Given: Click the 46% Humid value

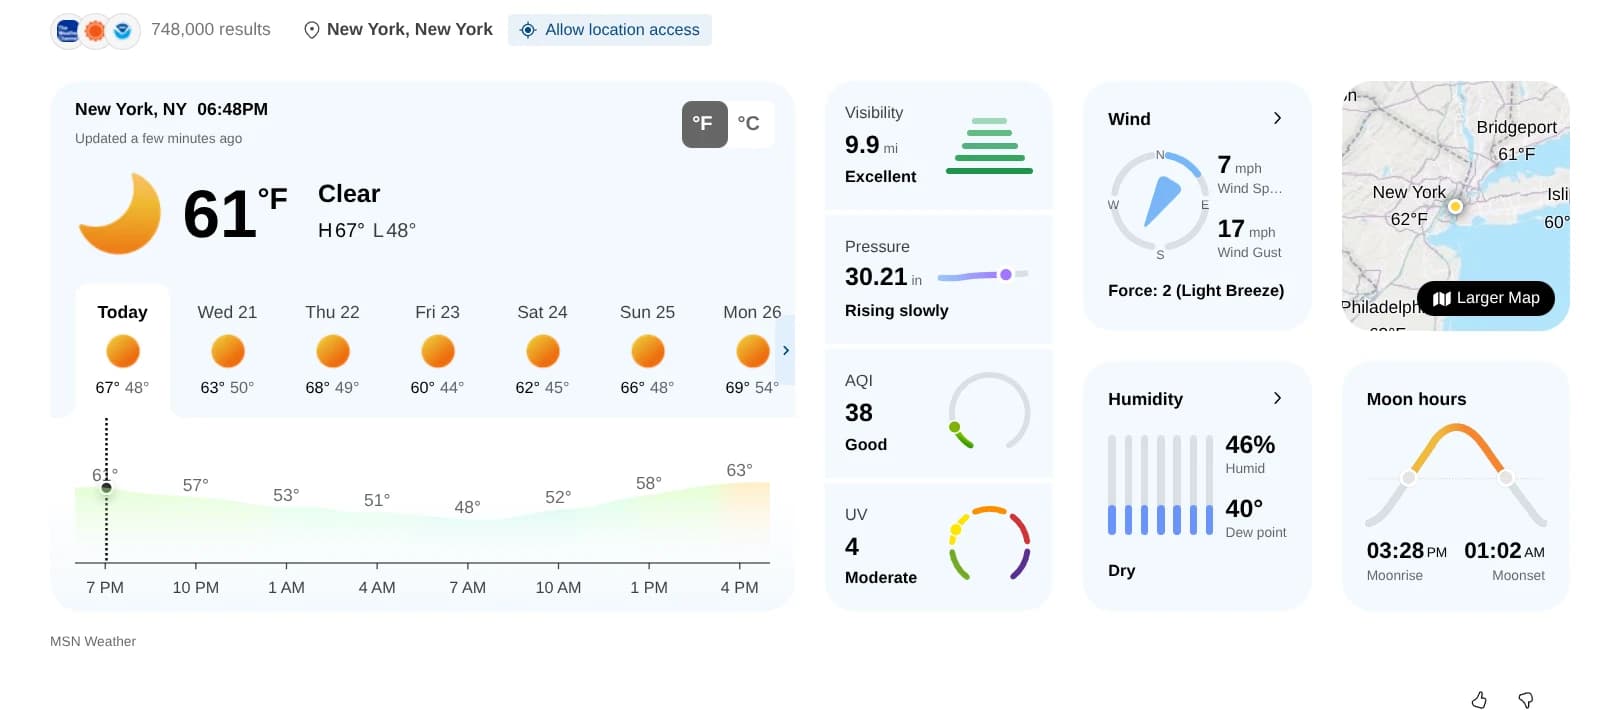Looking at the screenshot, I should [x=1250, y=444].
